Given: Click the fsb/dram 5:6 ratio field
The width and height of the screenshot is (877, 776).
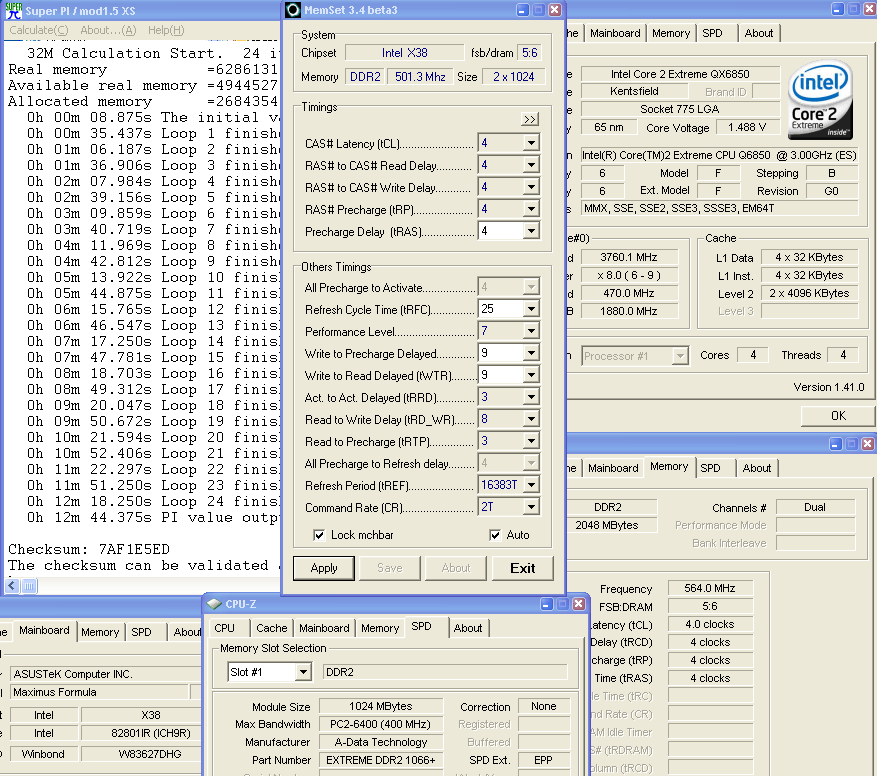Looking at the screenshot, I should click(530, 53).
